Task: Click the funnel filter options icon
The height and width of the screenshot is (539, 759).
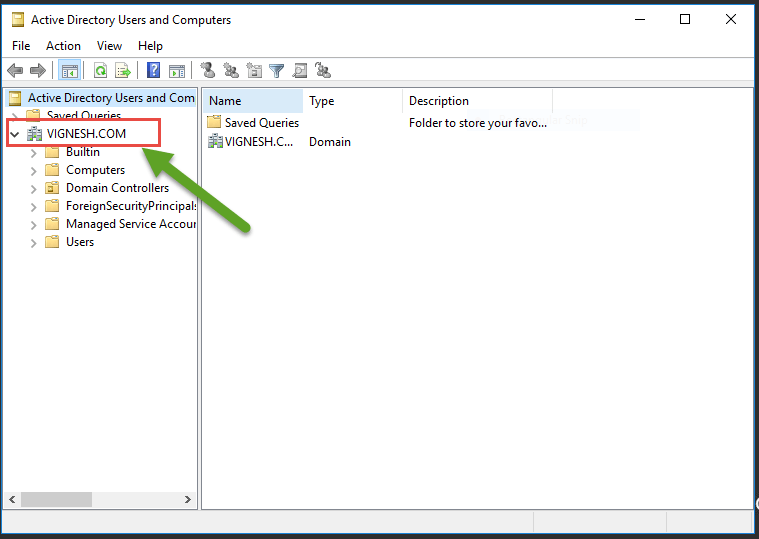Action: pos(276,70)
